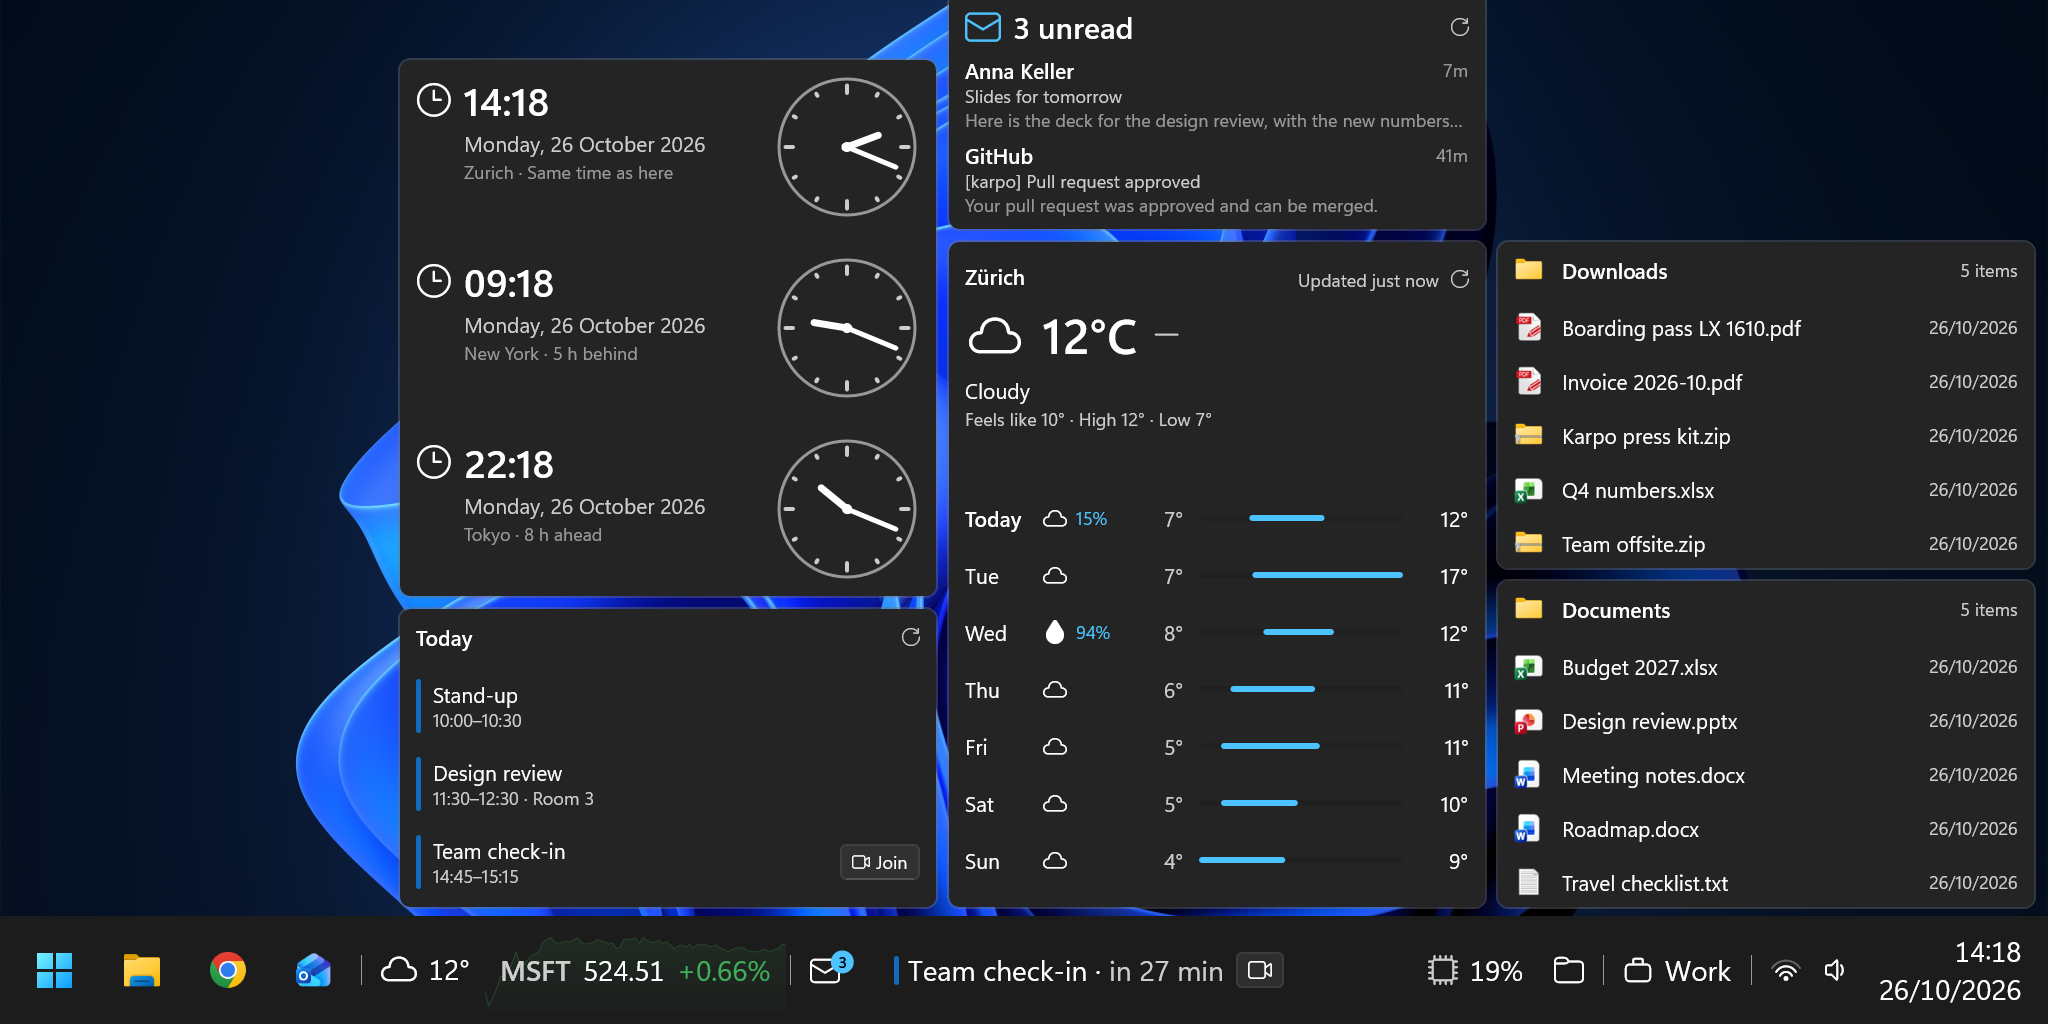Open Travel checklist.txt

(x=1765, y=883)
